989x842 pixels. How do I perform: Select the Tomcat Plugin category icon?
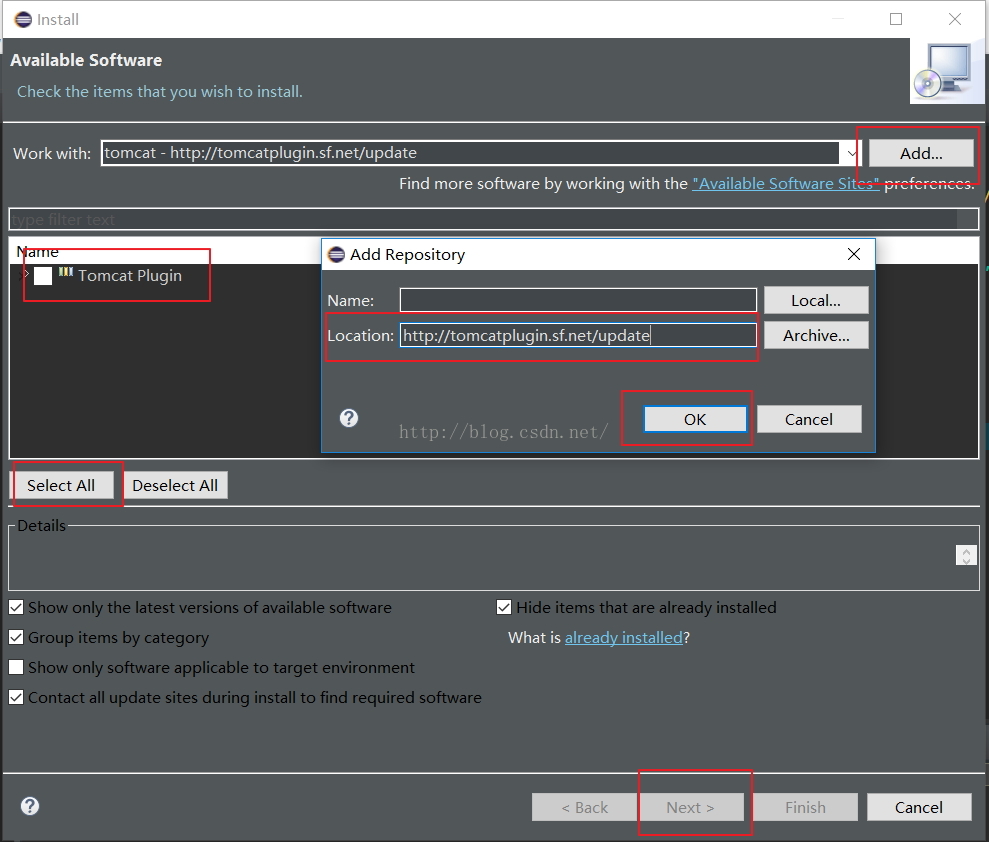[x=66, y=272]
